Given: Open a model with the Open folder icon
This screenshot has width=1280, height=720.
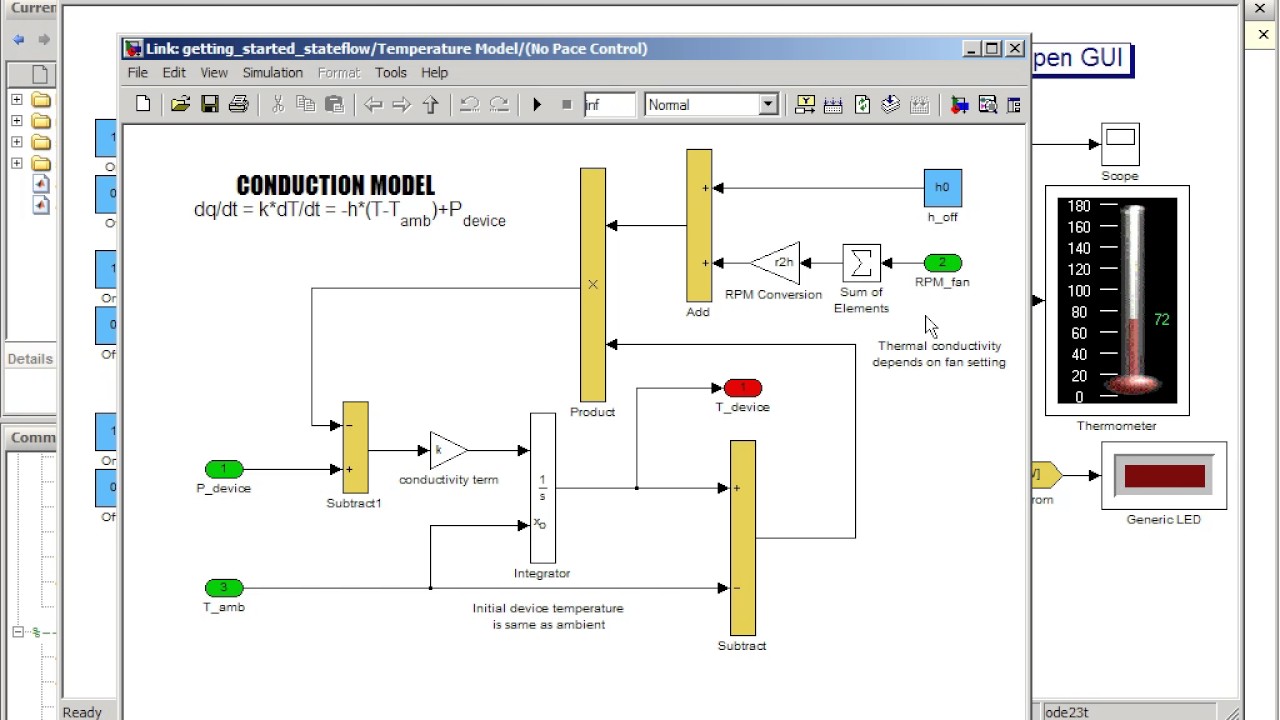Looking at the screenshot, I should pos(180,104).
